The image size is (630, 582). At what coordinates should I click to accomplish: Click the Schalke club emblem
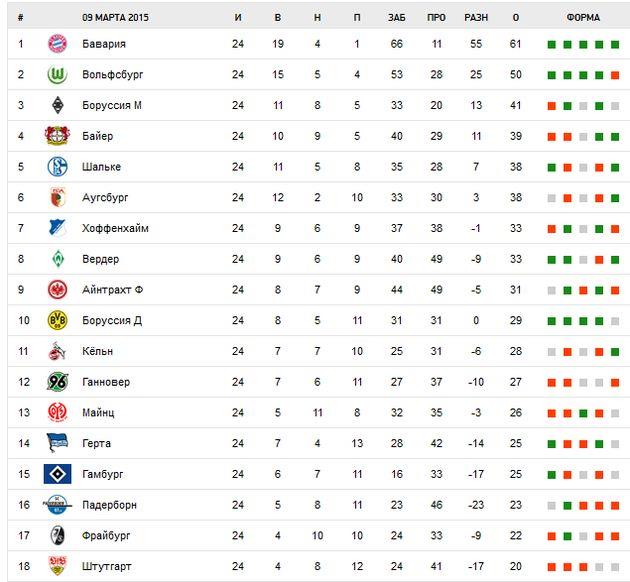click(x=56, y=167)
